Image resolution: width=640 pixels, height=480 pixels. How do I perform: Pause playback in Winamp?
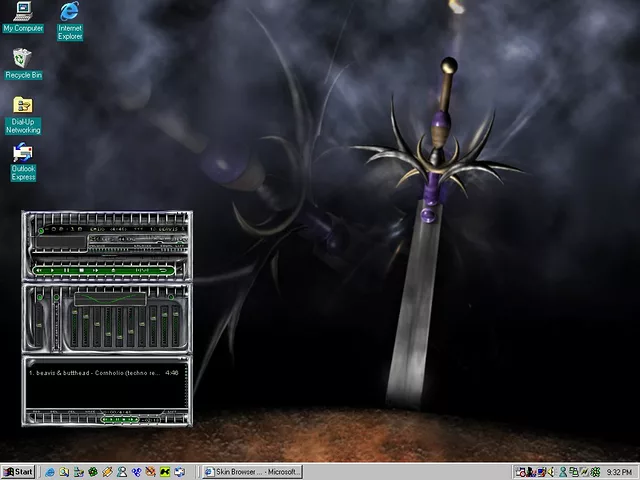pos(67,270)
